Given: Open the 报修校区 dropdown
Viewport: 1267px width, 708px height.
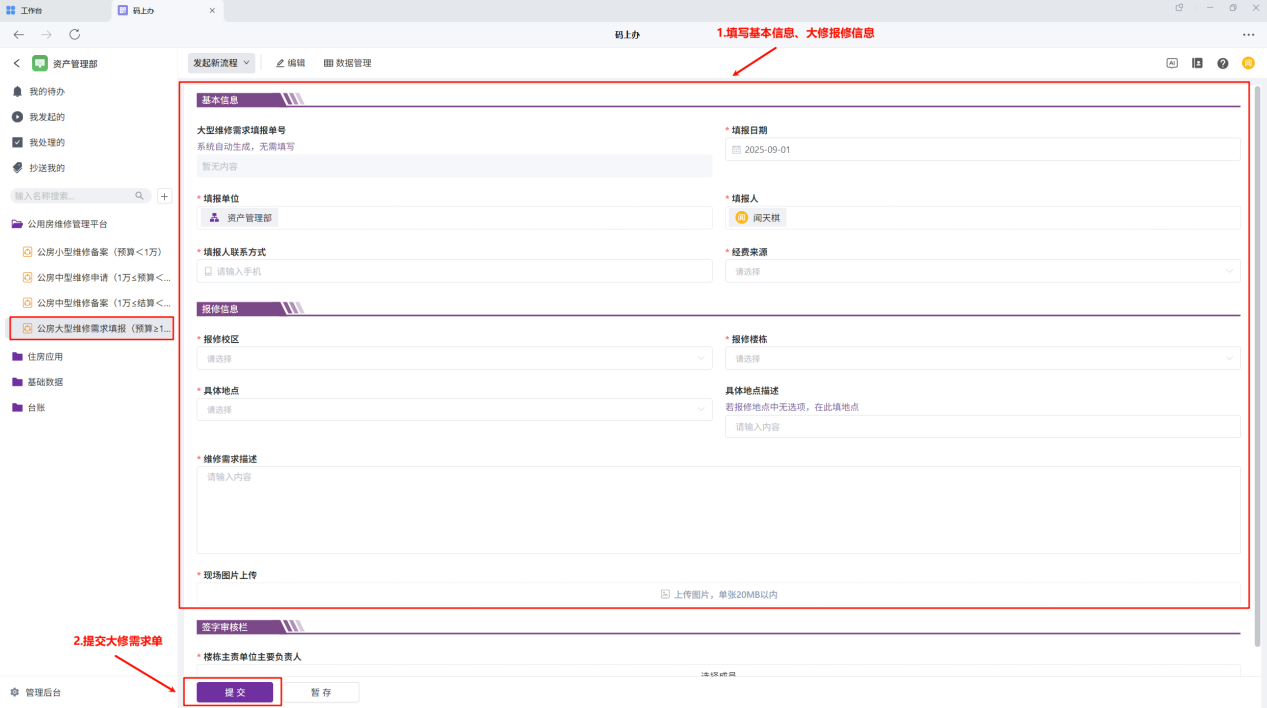Looking at the screenshot, I should click(454, 358).
